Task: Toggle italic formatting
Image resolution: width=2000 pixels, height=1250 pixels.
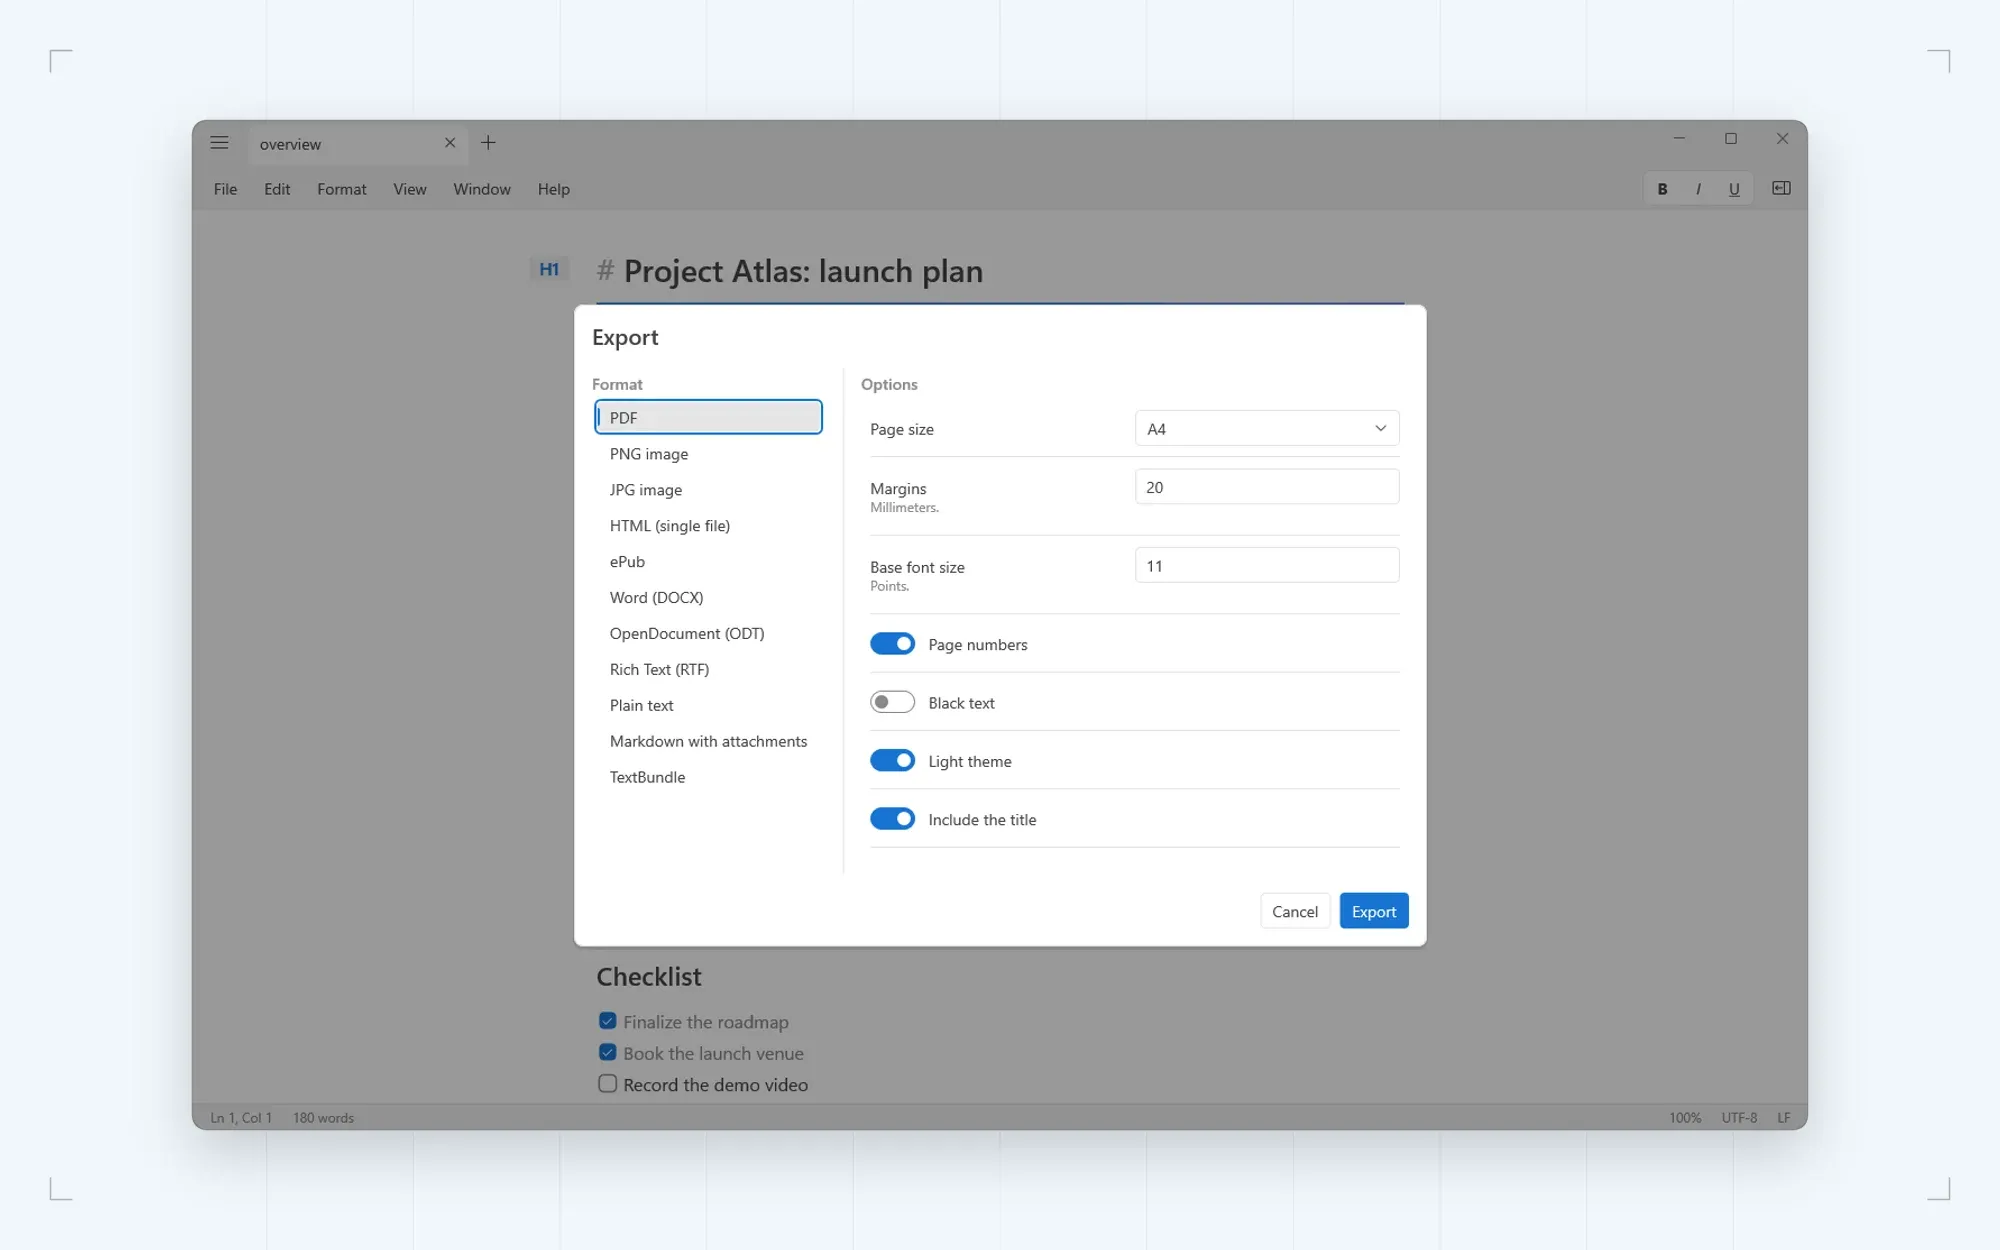Action: coord(1698,189)
